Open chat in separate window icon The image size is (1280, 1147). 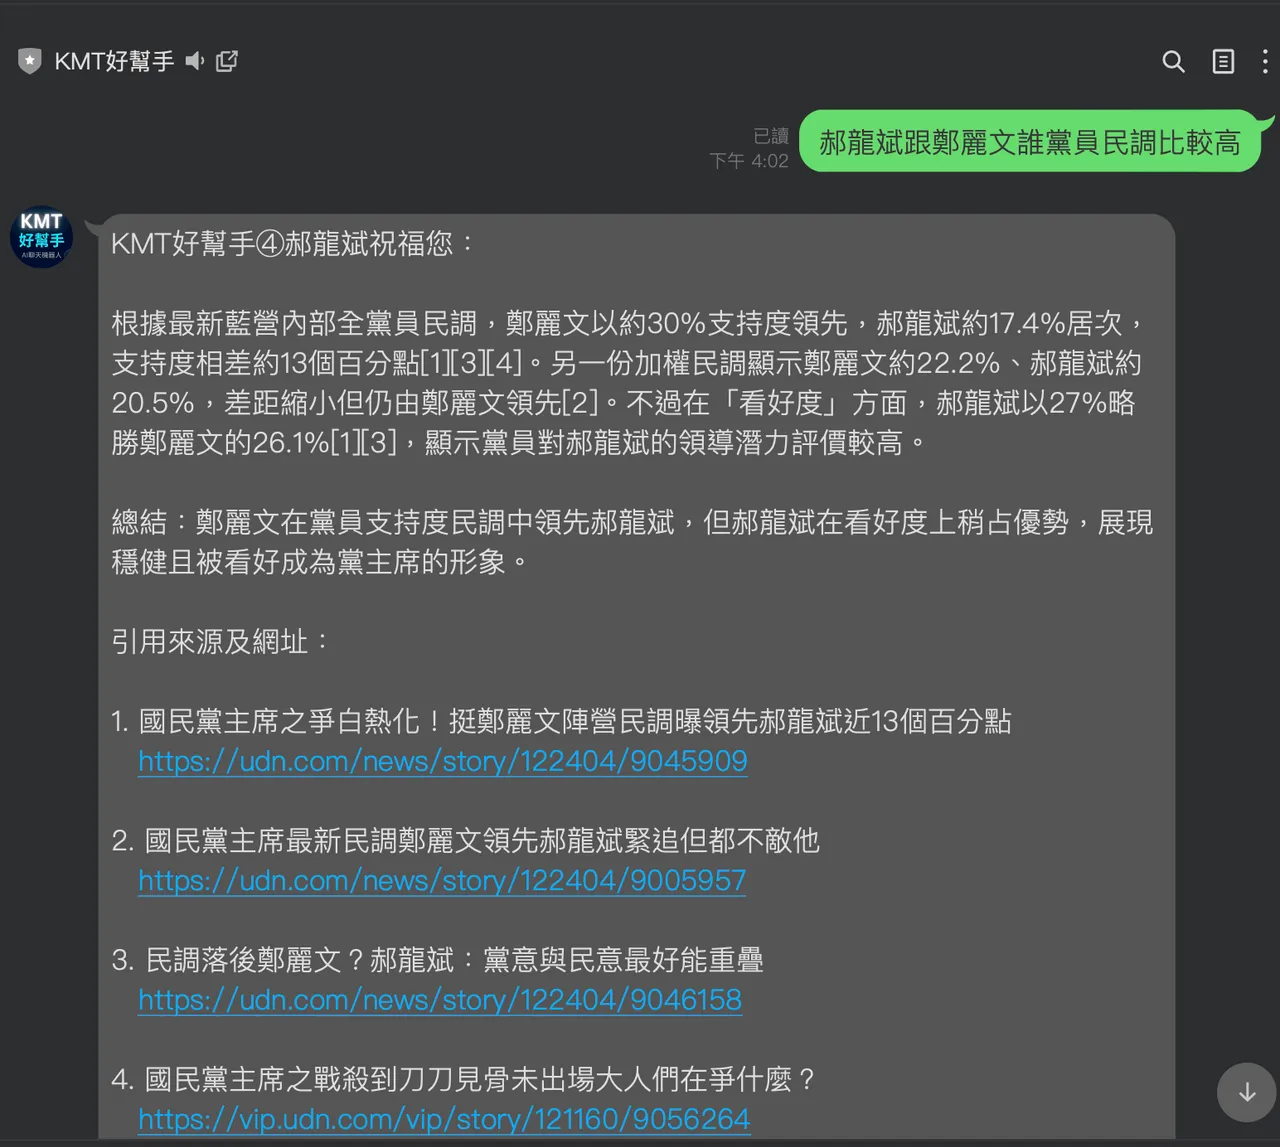[x=227, y=62]
